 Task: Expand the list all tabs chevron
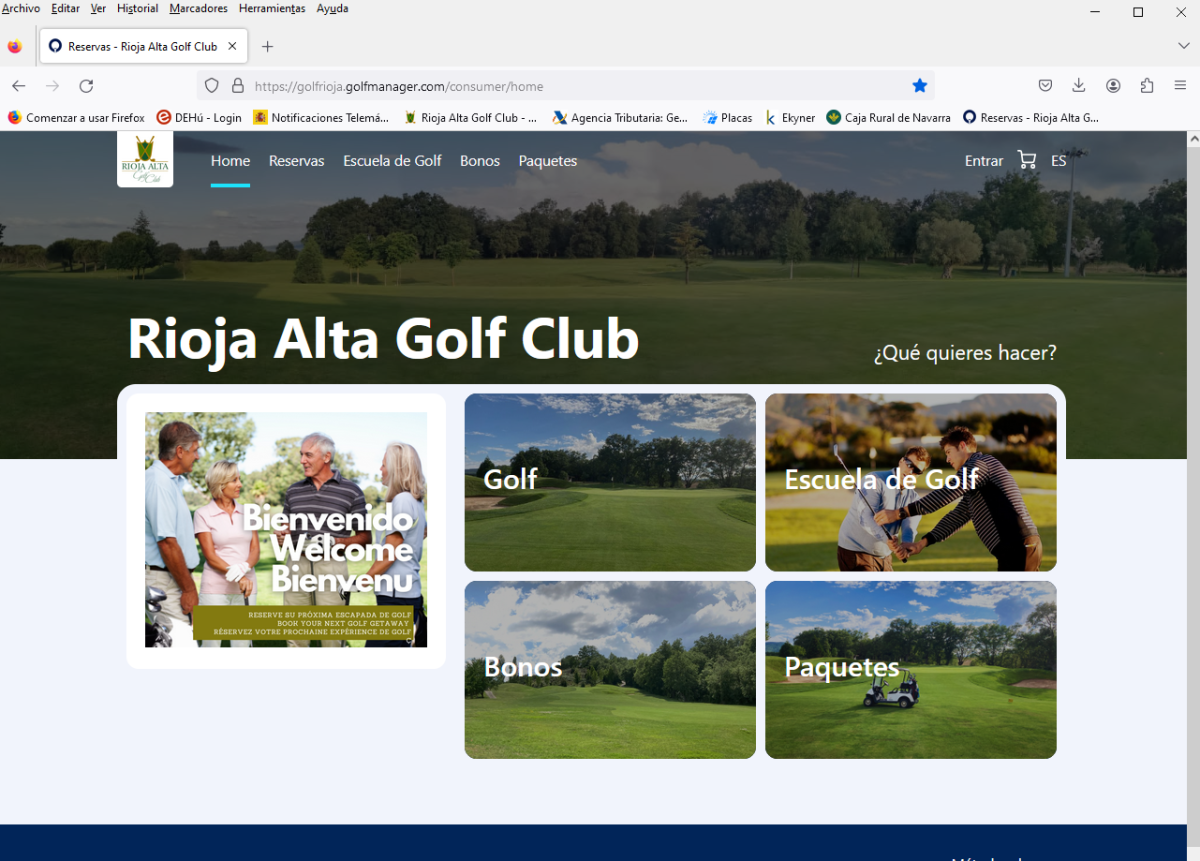1184,46
